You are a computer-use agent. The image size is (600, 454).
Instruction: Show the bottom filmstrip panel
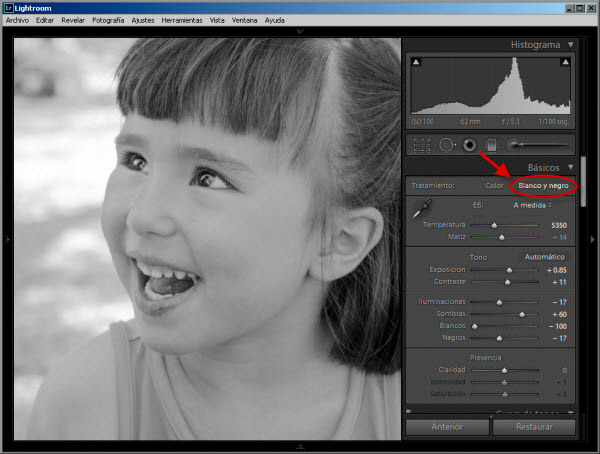click(300, 446)
